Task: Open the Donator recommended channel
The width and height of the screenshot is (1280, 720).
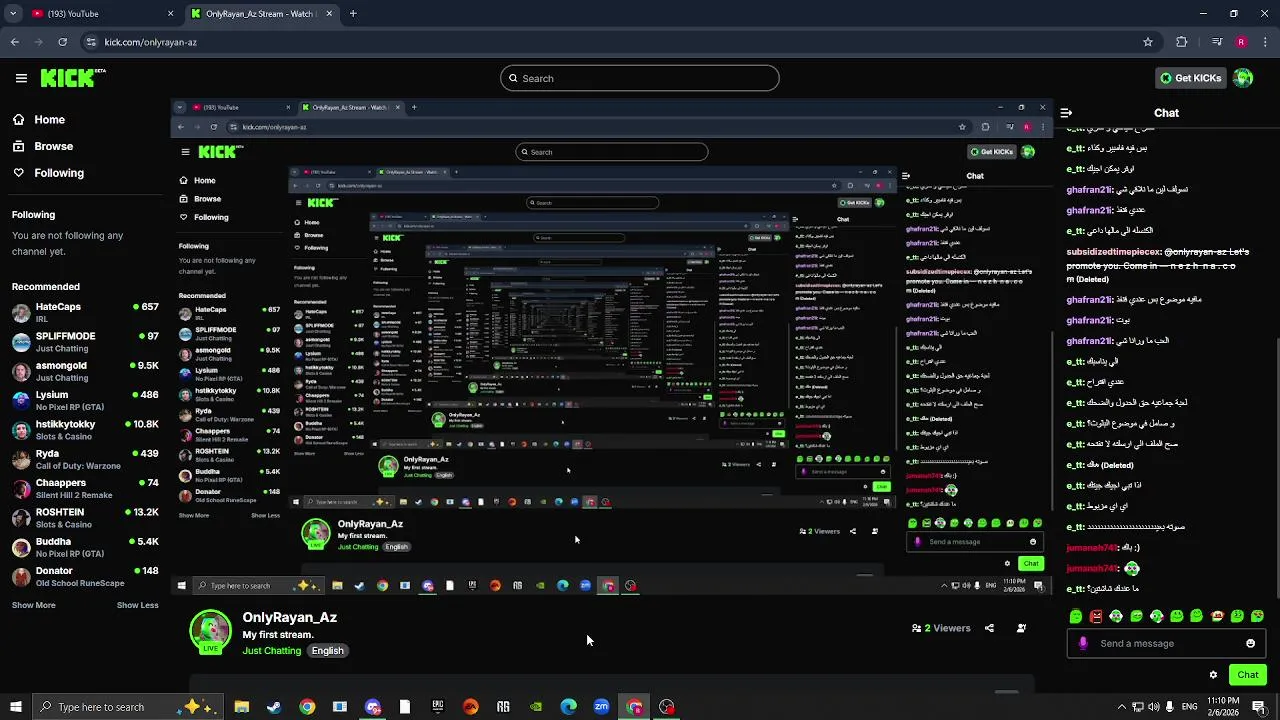Action: pos(85,576)
